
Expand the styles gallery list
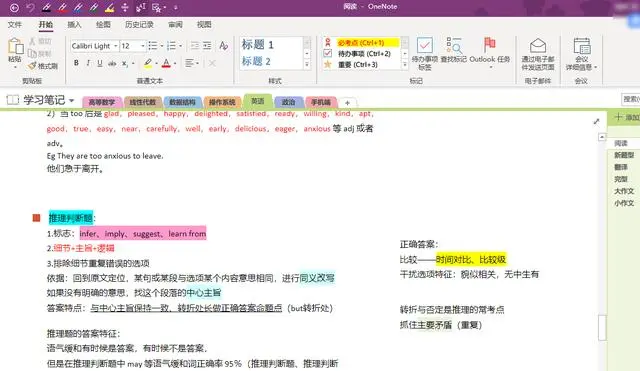coord(307,64)
